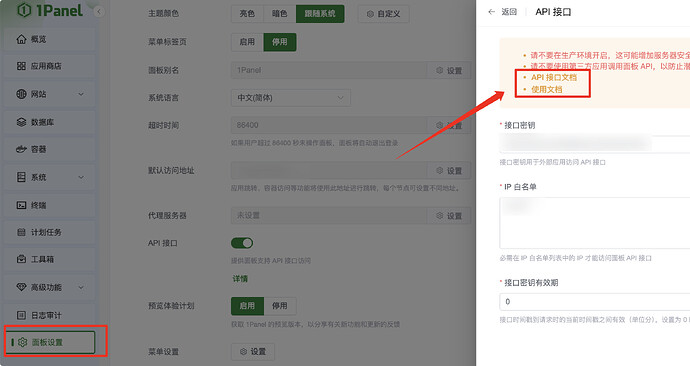Open 应用商店 app store icon
Screen dimensions: 690x366
pyautogui.click(x=21, y=66)
